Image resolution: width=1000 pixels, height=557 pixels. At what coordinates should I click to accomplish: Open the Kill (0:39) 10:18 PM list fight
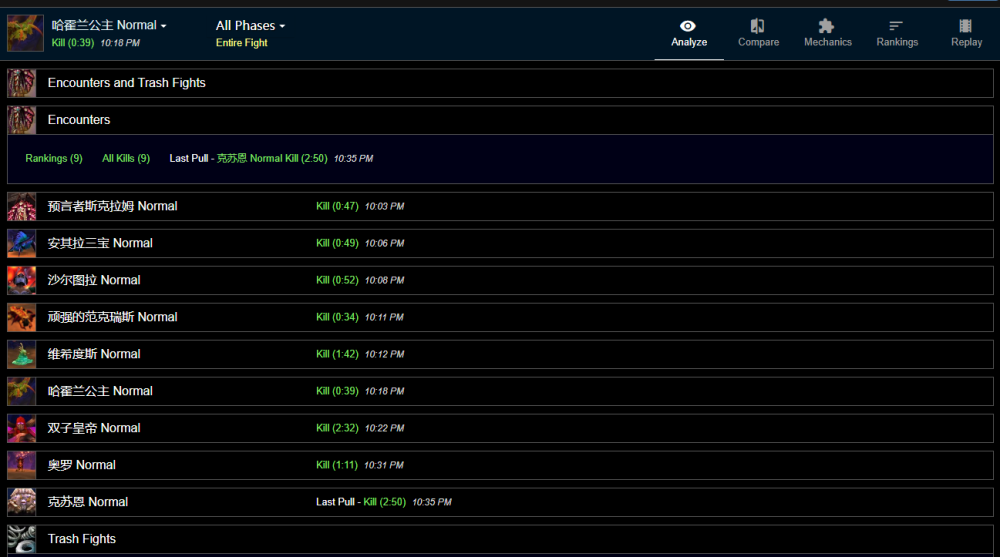pyautogui.click(x=360, y=391)
